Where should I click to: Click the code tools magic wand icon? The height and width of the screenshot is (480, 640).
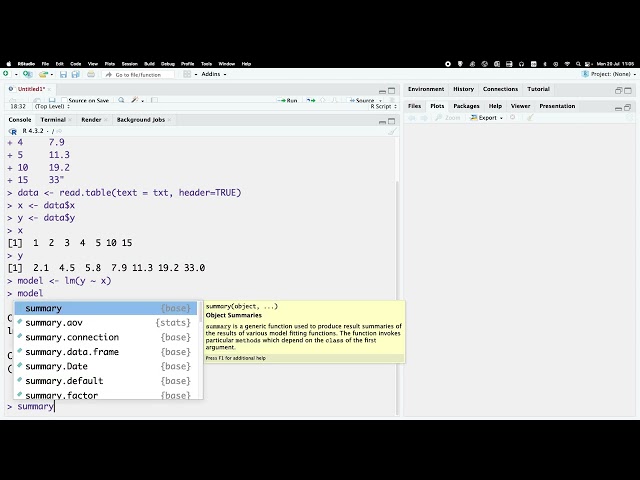pyautogui.click(x=135, y=100)
